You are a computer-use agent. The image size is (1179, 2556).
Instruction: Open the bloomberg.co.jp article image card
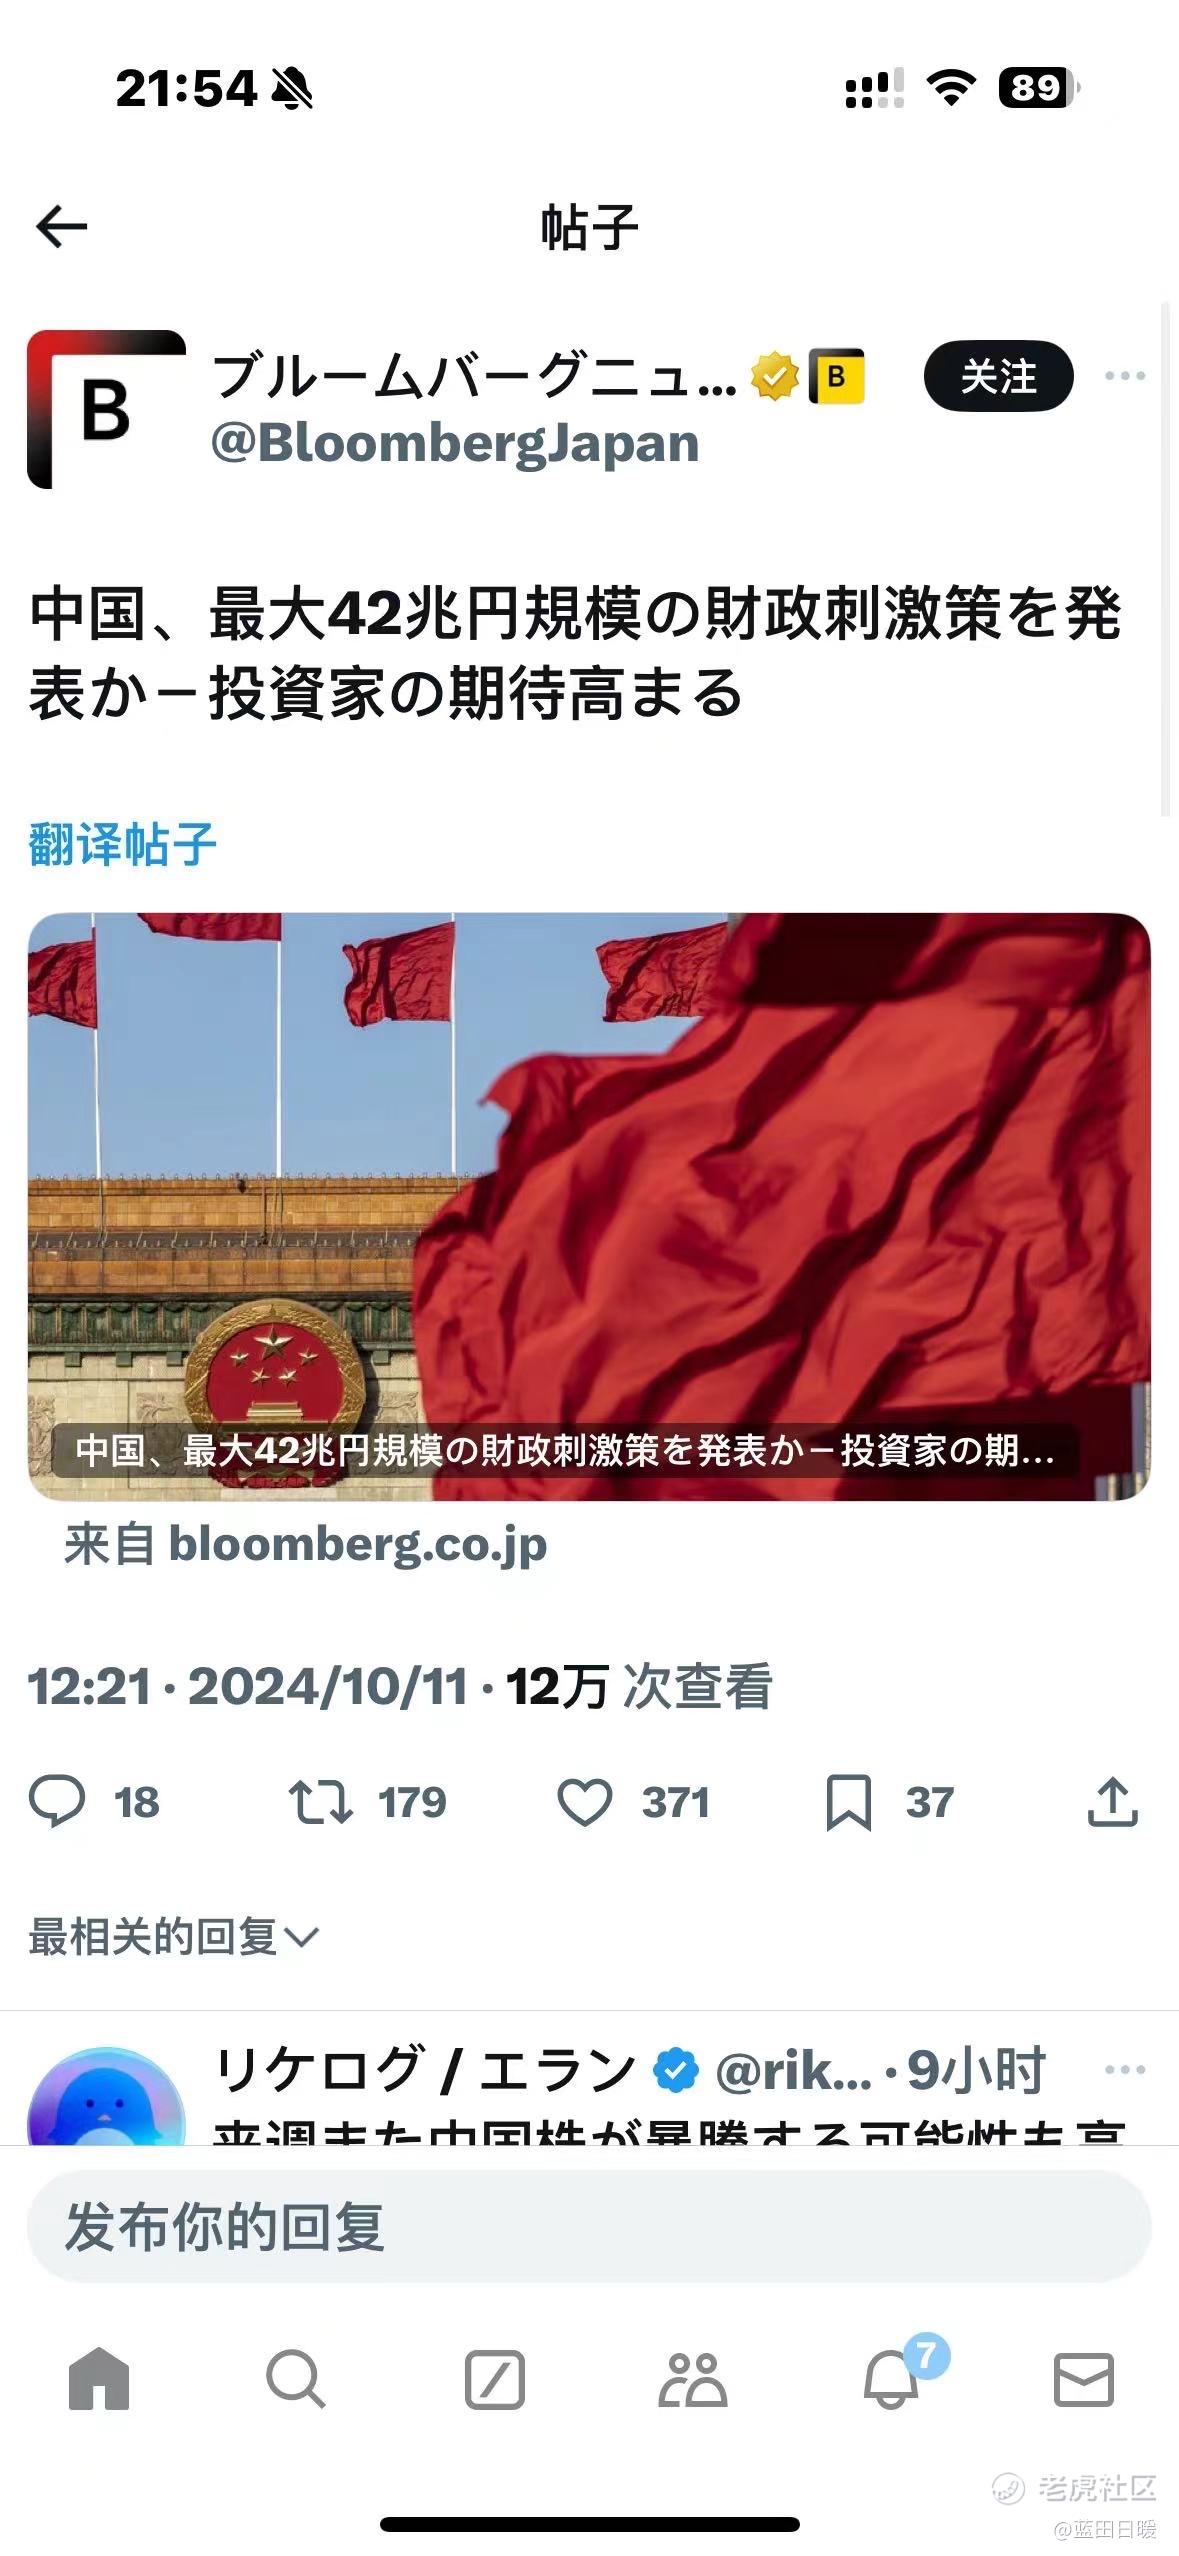[x=589, y=1206]
